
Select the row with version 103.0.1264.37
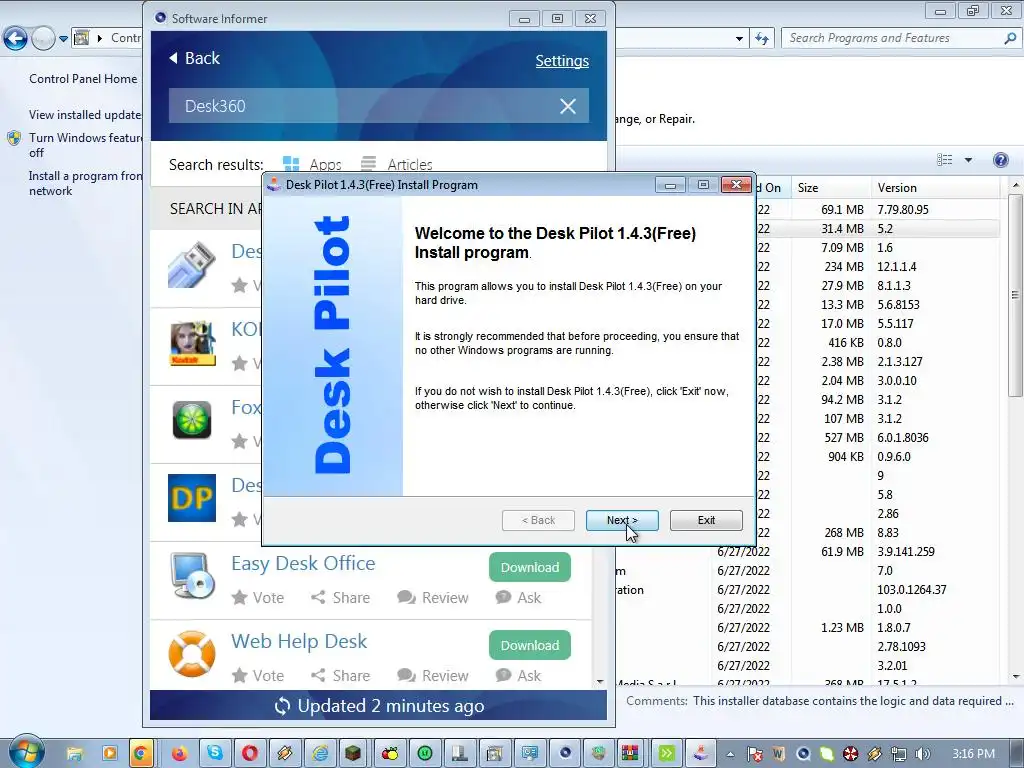[810, 590]
